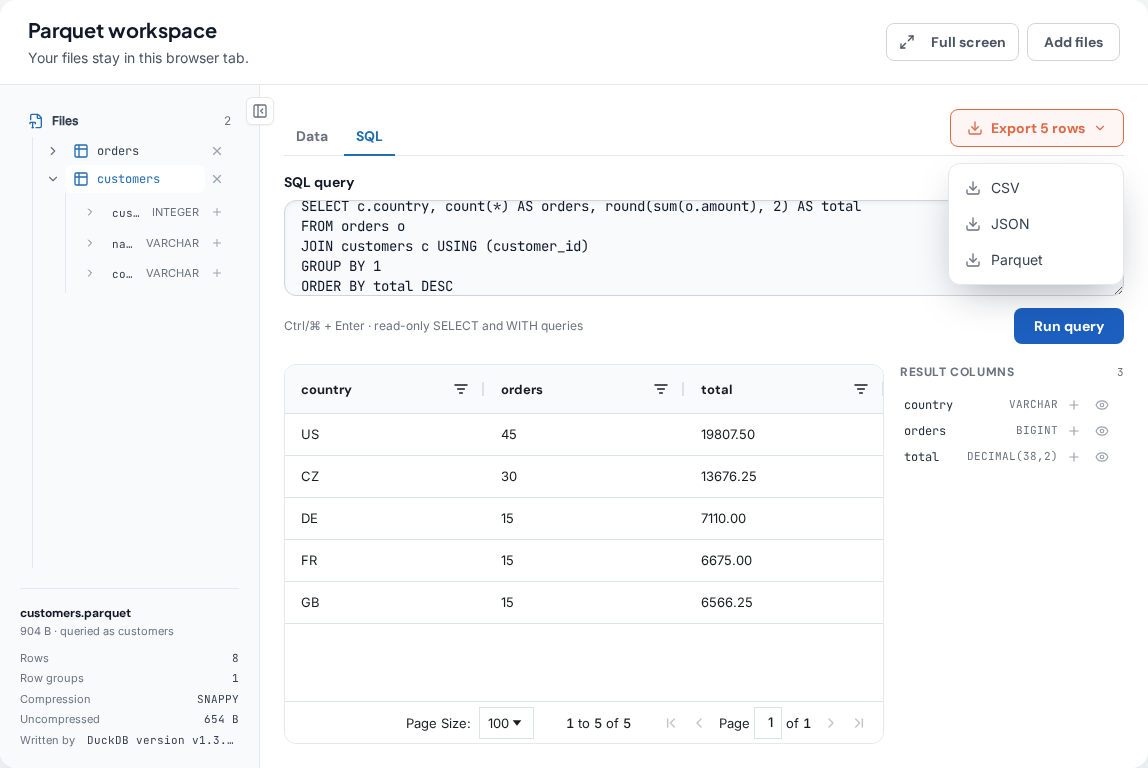Select the DE country cell
This screenshot has height=768, width=1148.
click(x=384, y=518)
